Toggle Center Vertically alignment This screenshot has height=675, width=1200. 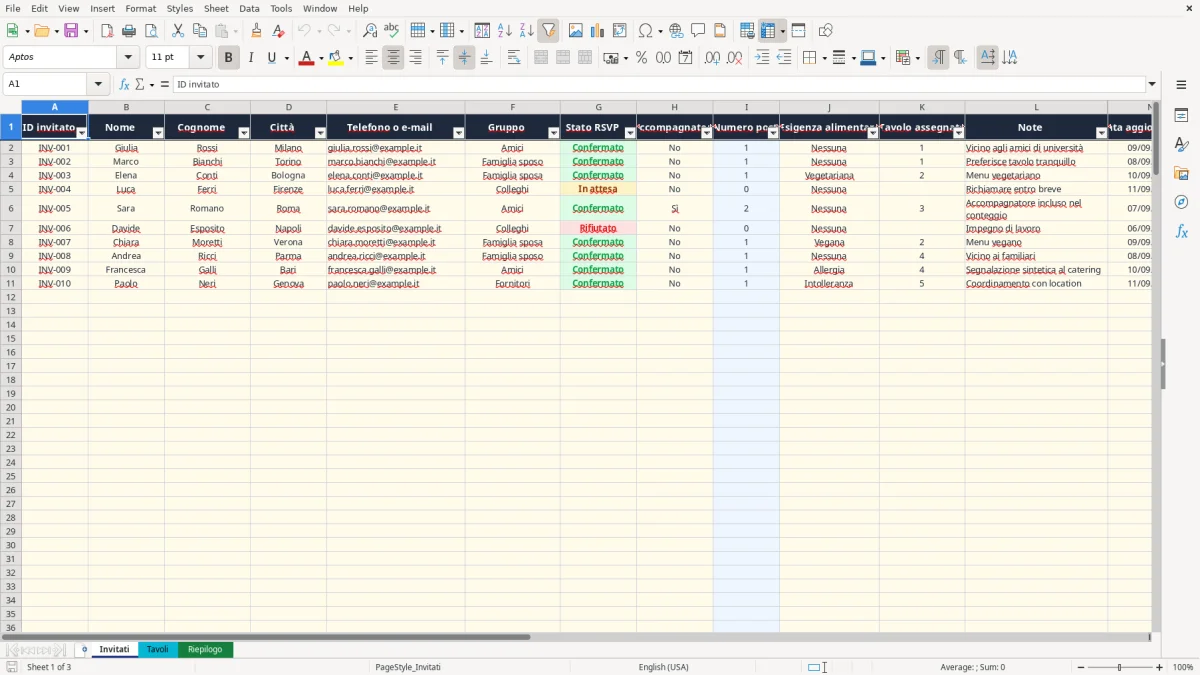[464, 58]
